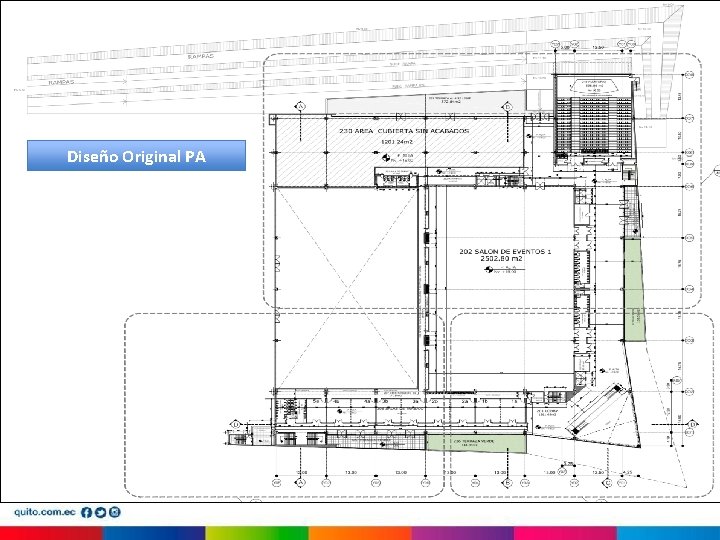Click the level symbol under SALON DE EVENTOS 1
This screenshot has height=540, width=720.
[489, 270]
